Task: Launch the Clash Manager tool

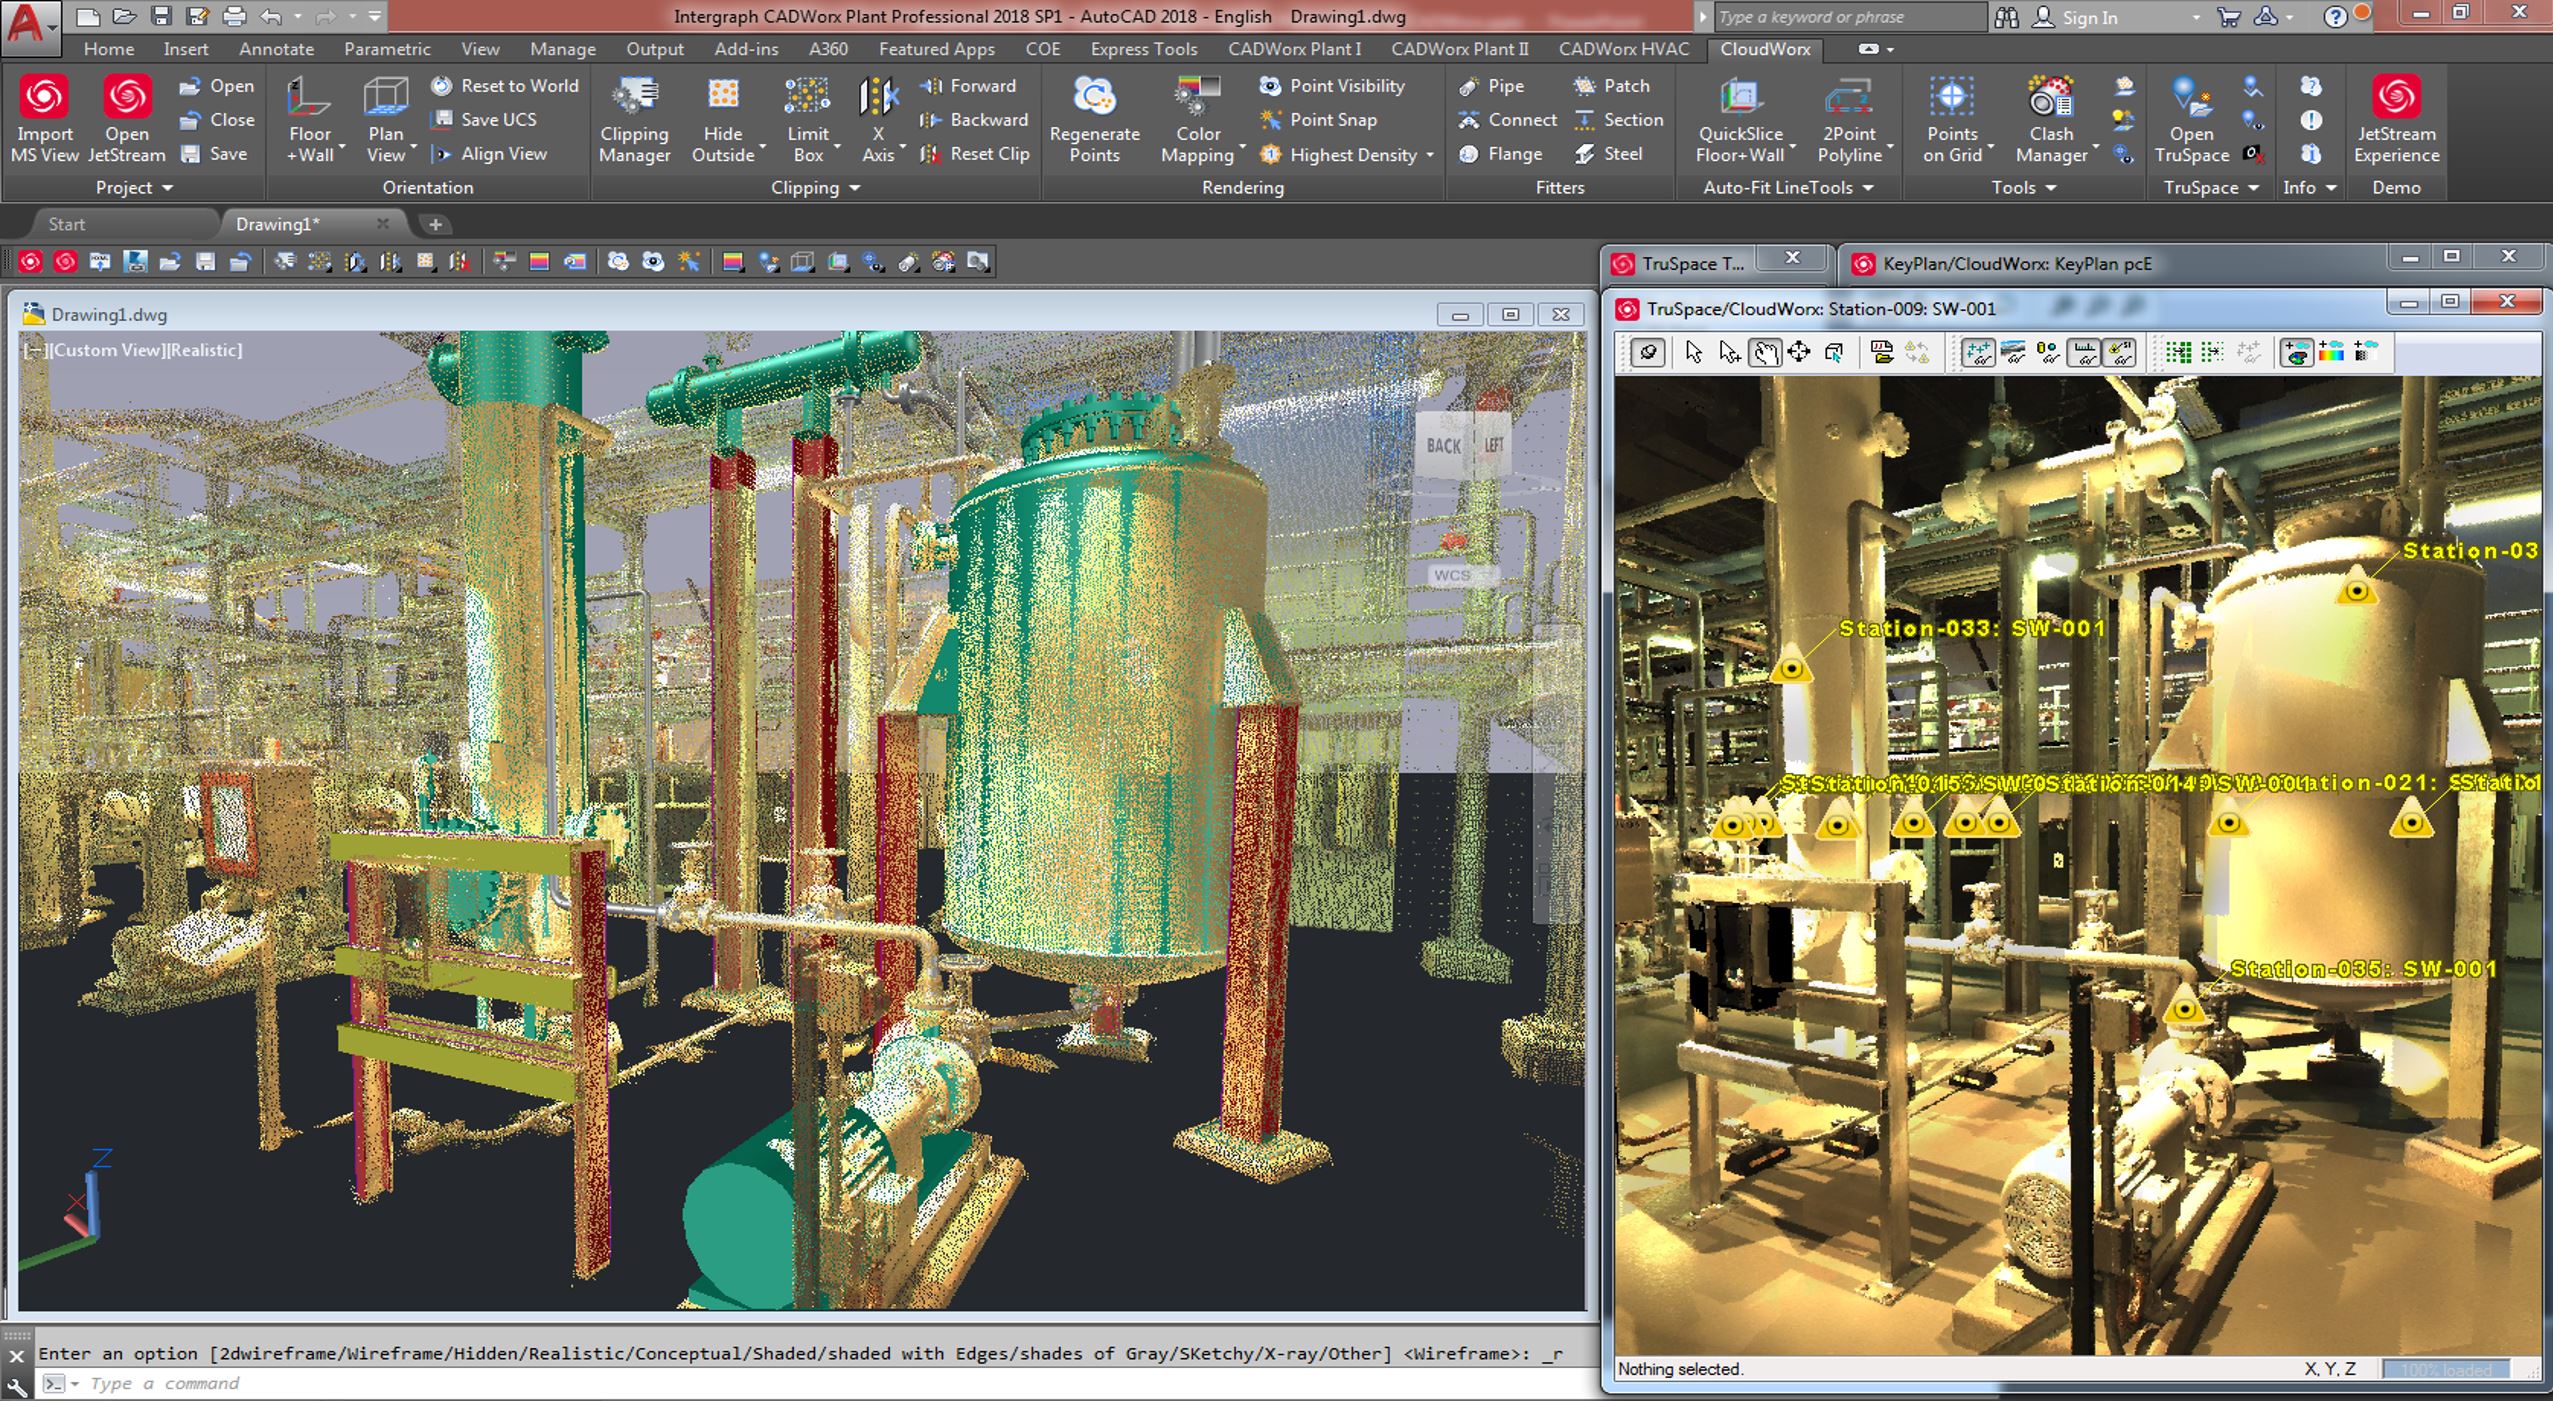Action: pyautogui.click(x=2050, y=98)
